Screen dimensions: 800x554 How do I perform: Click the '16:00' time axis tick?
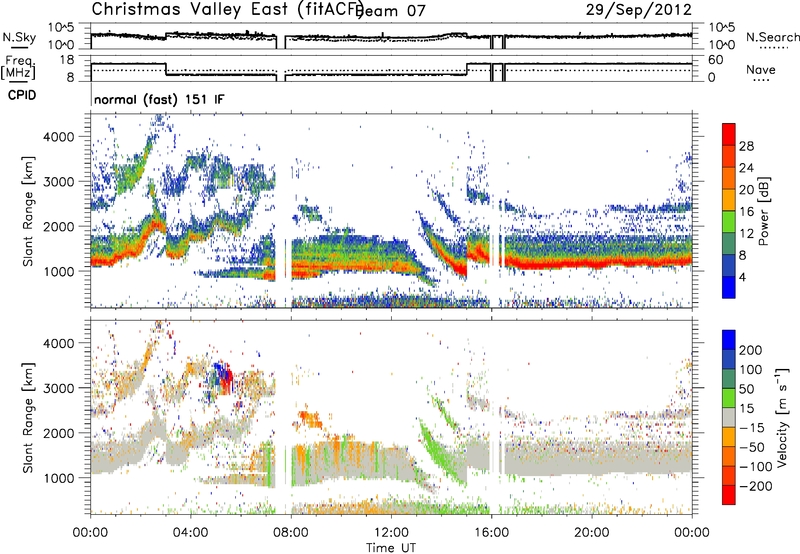coord(491,533)
